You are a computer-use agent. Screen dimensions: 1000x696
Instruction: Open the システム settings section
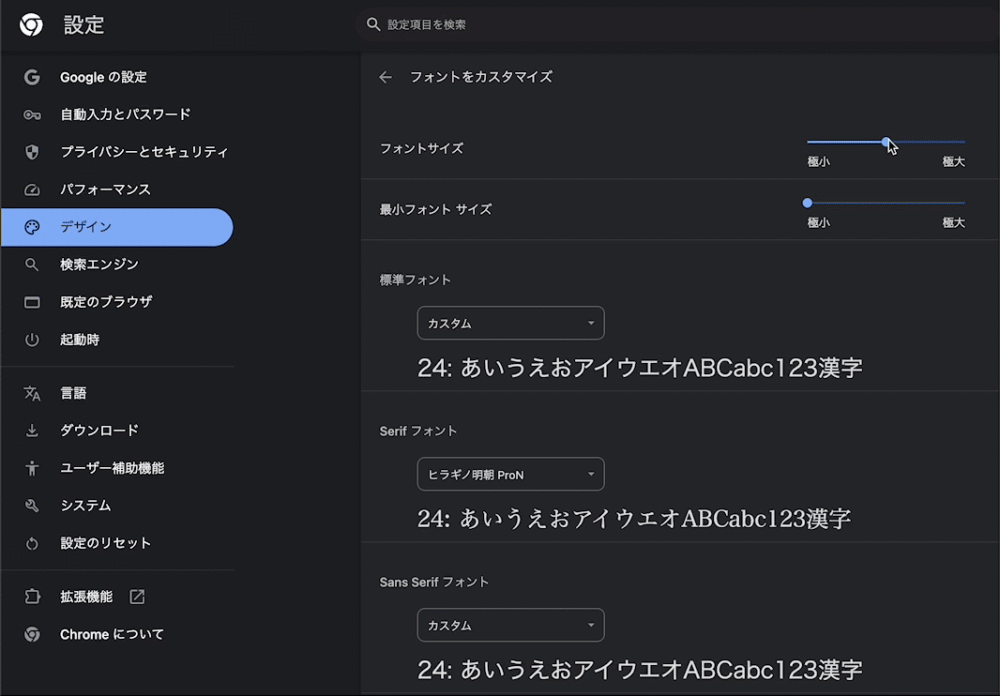tap(85, 505)
